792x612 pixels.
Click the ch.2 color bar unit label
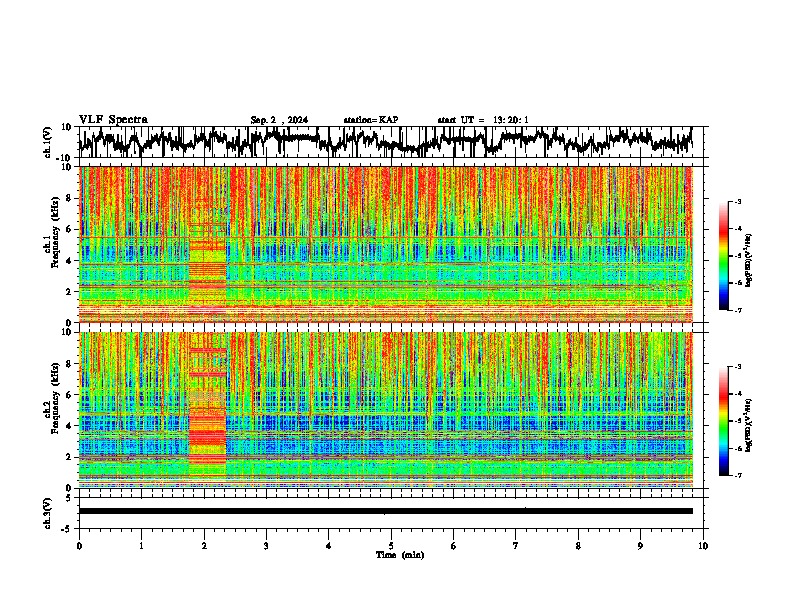click(749, 425)
